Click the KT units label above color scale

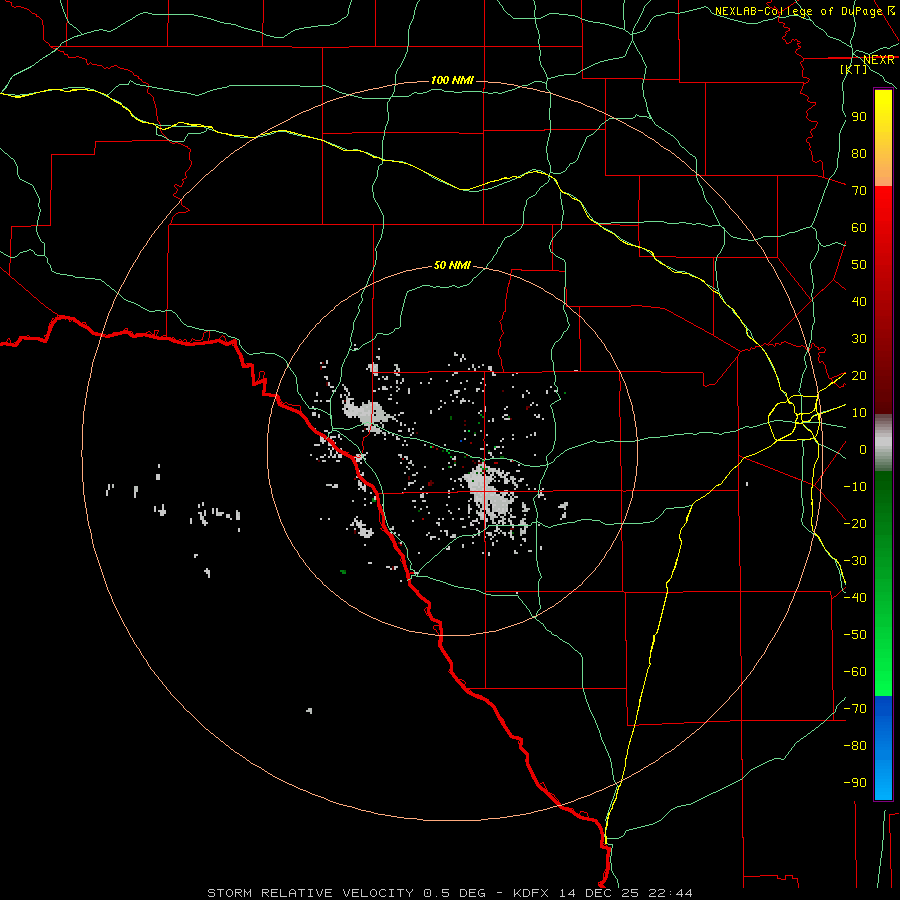coord(854,69)
